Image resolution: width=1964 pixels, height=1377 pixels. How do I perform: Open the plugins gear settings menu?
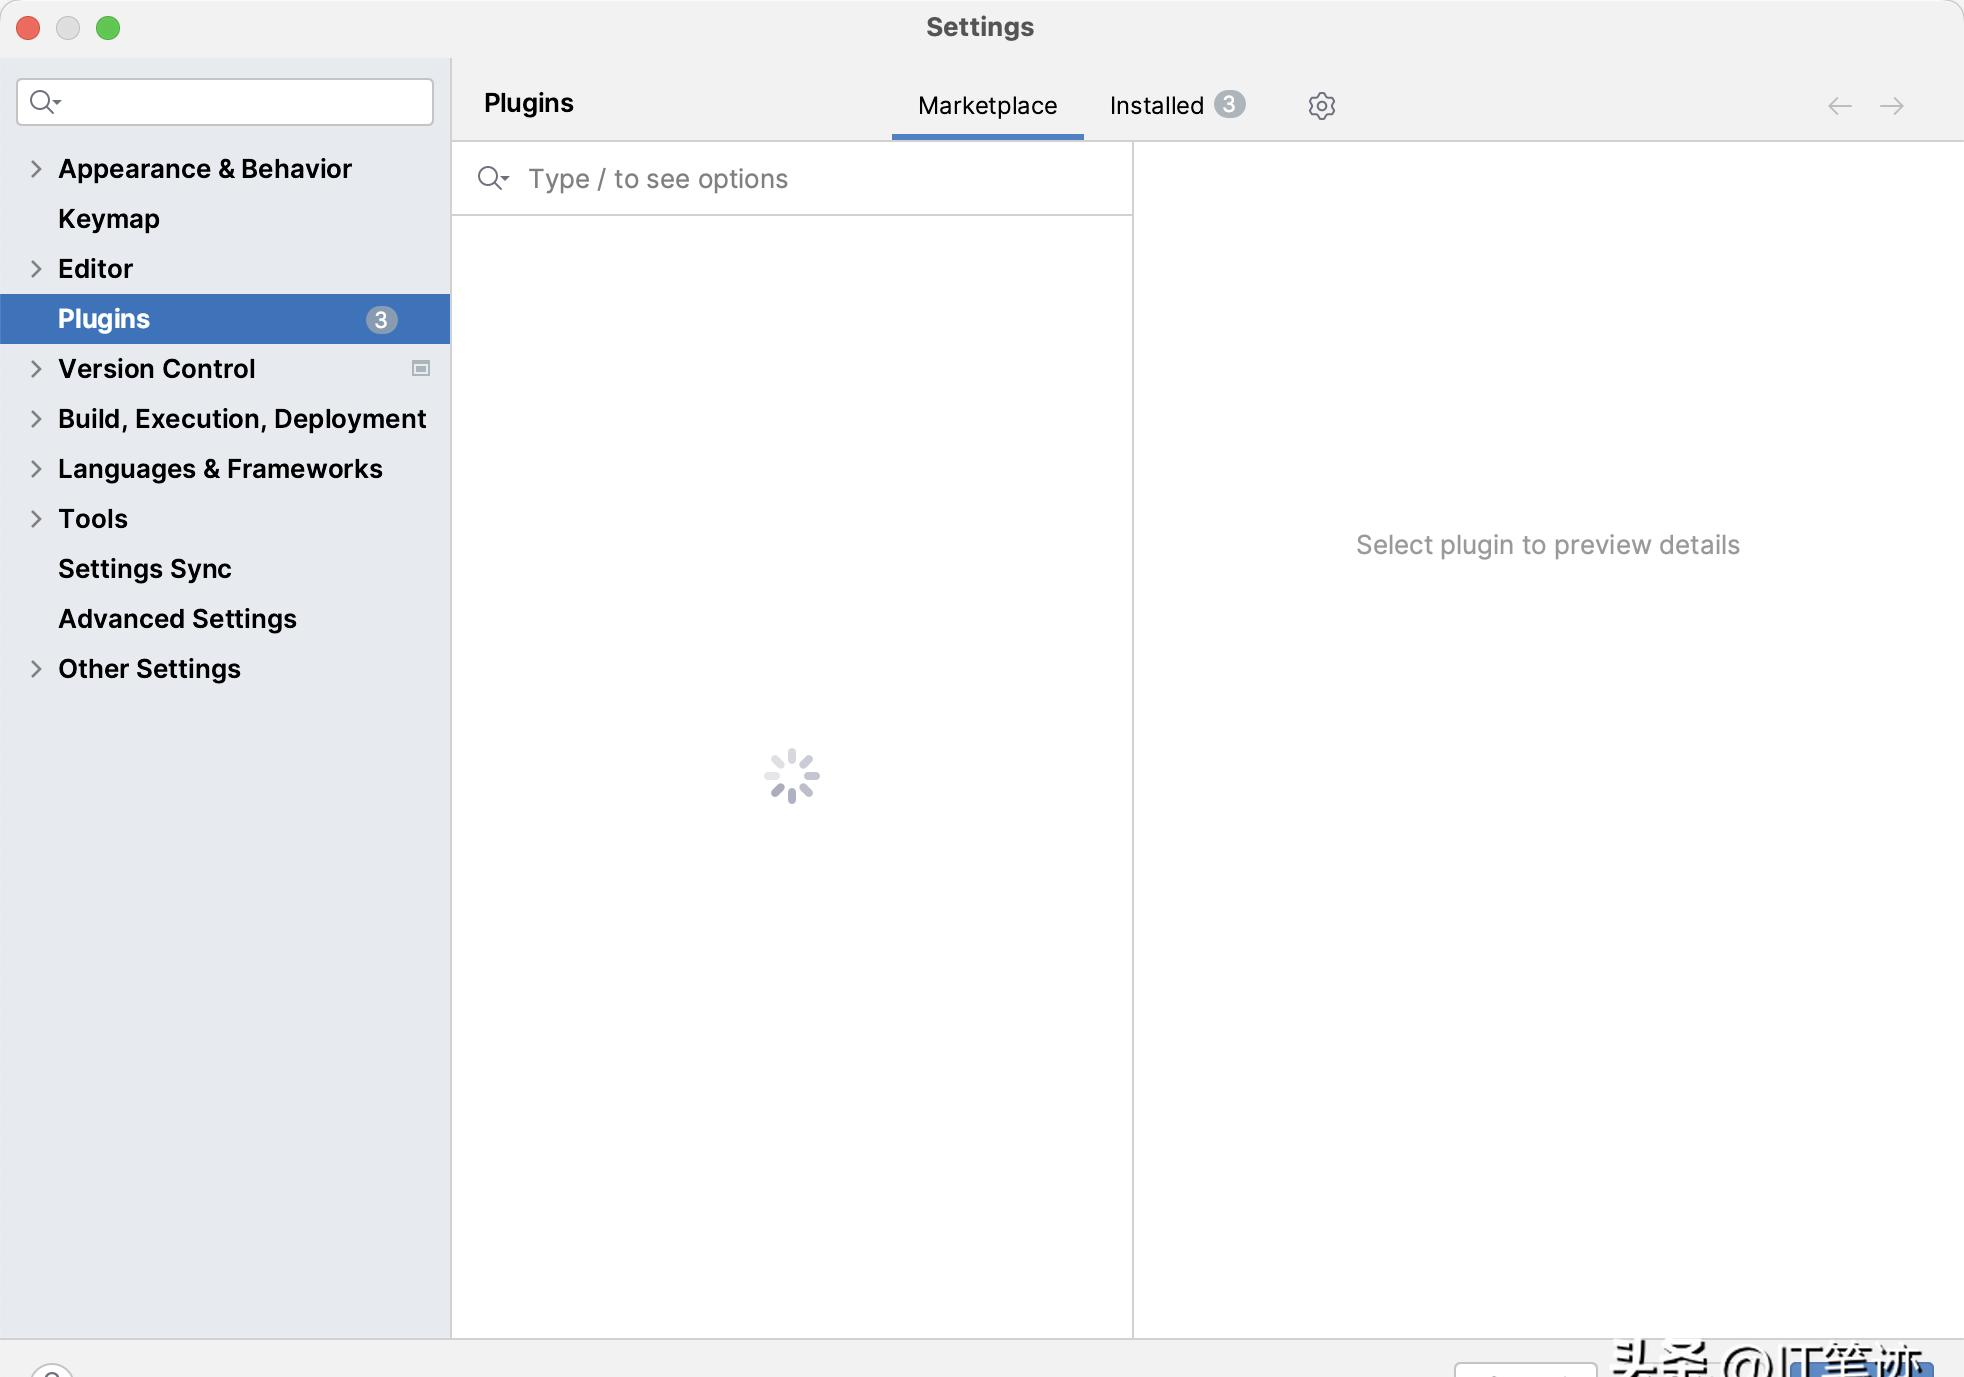1321,105
